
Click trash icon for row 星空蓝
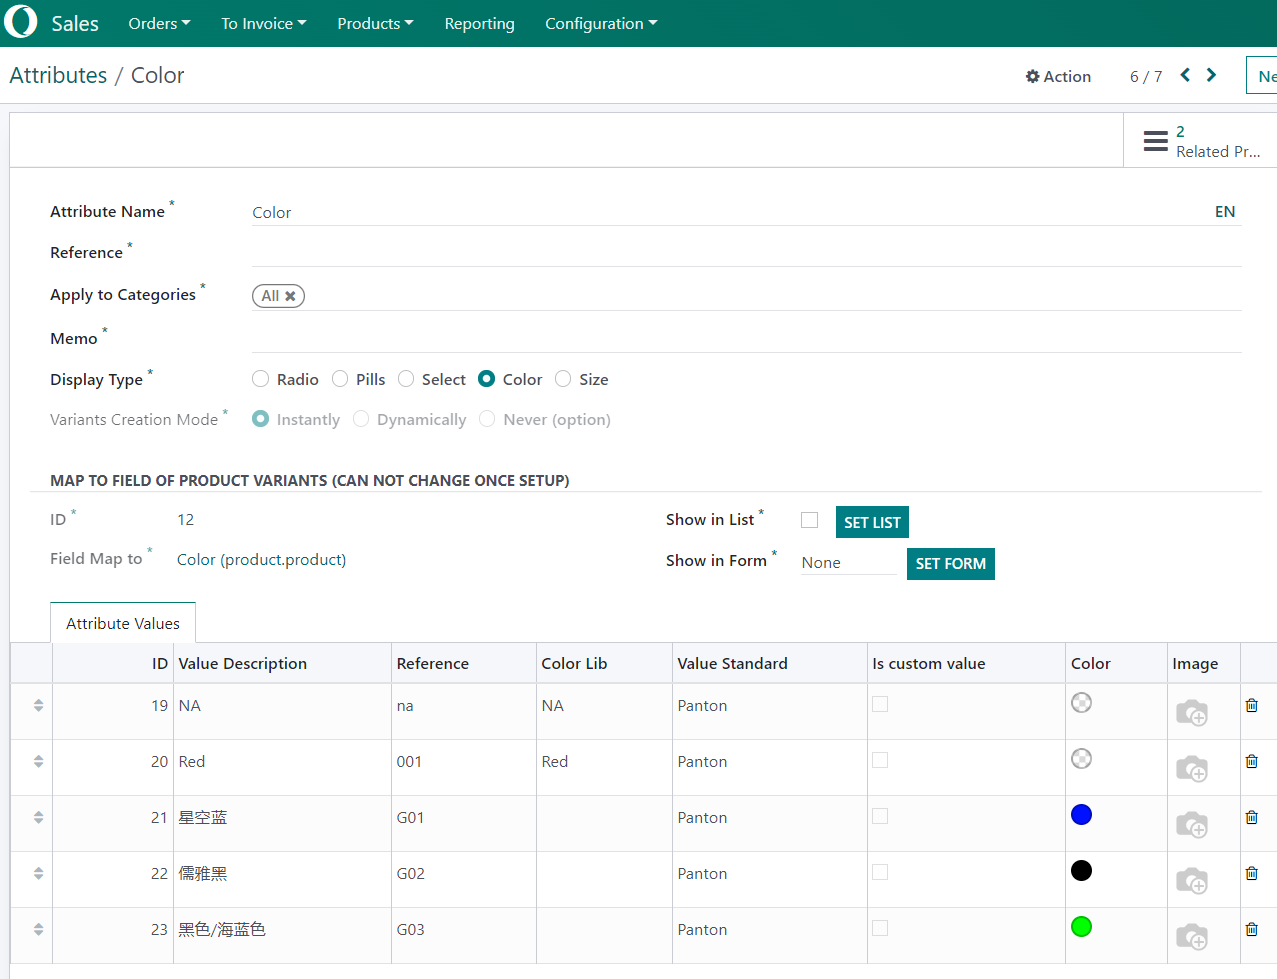click(1251, 817)
